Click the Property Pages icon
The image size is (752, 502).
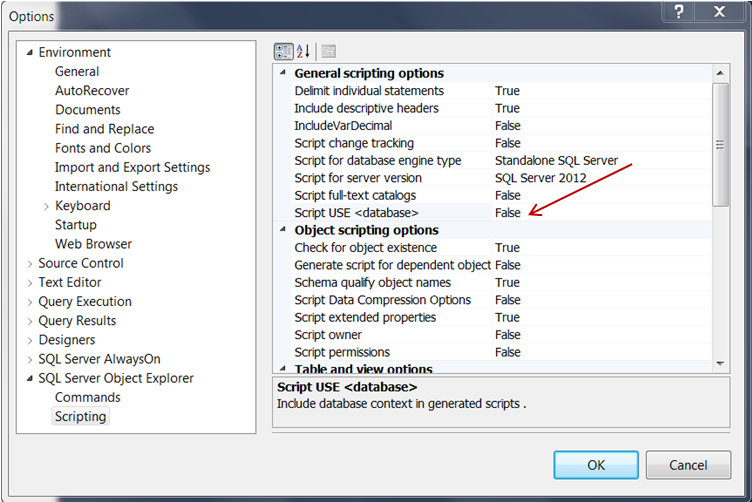328,51
